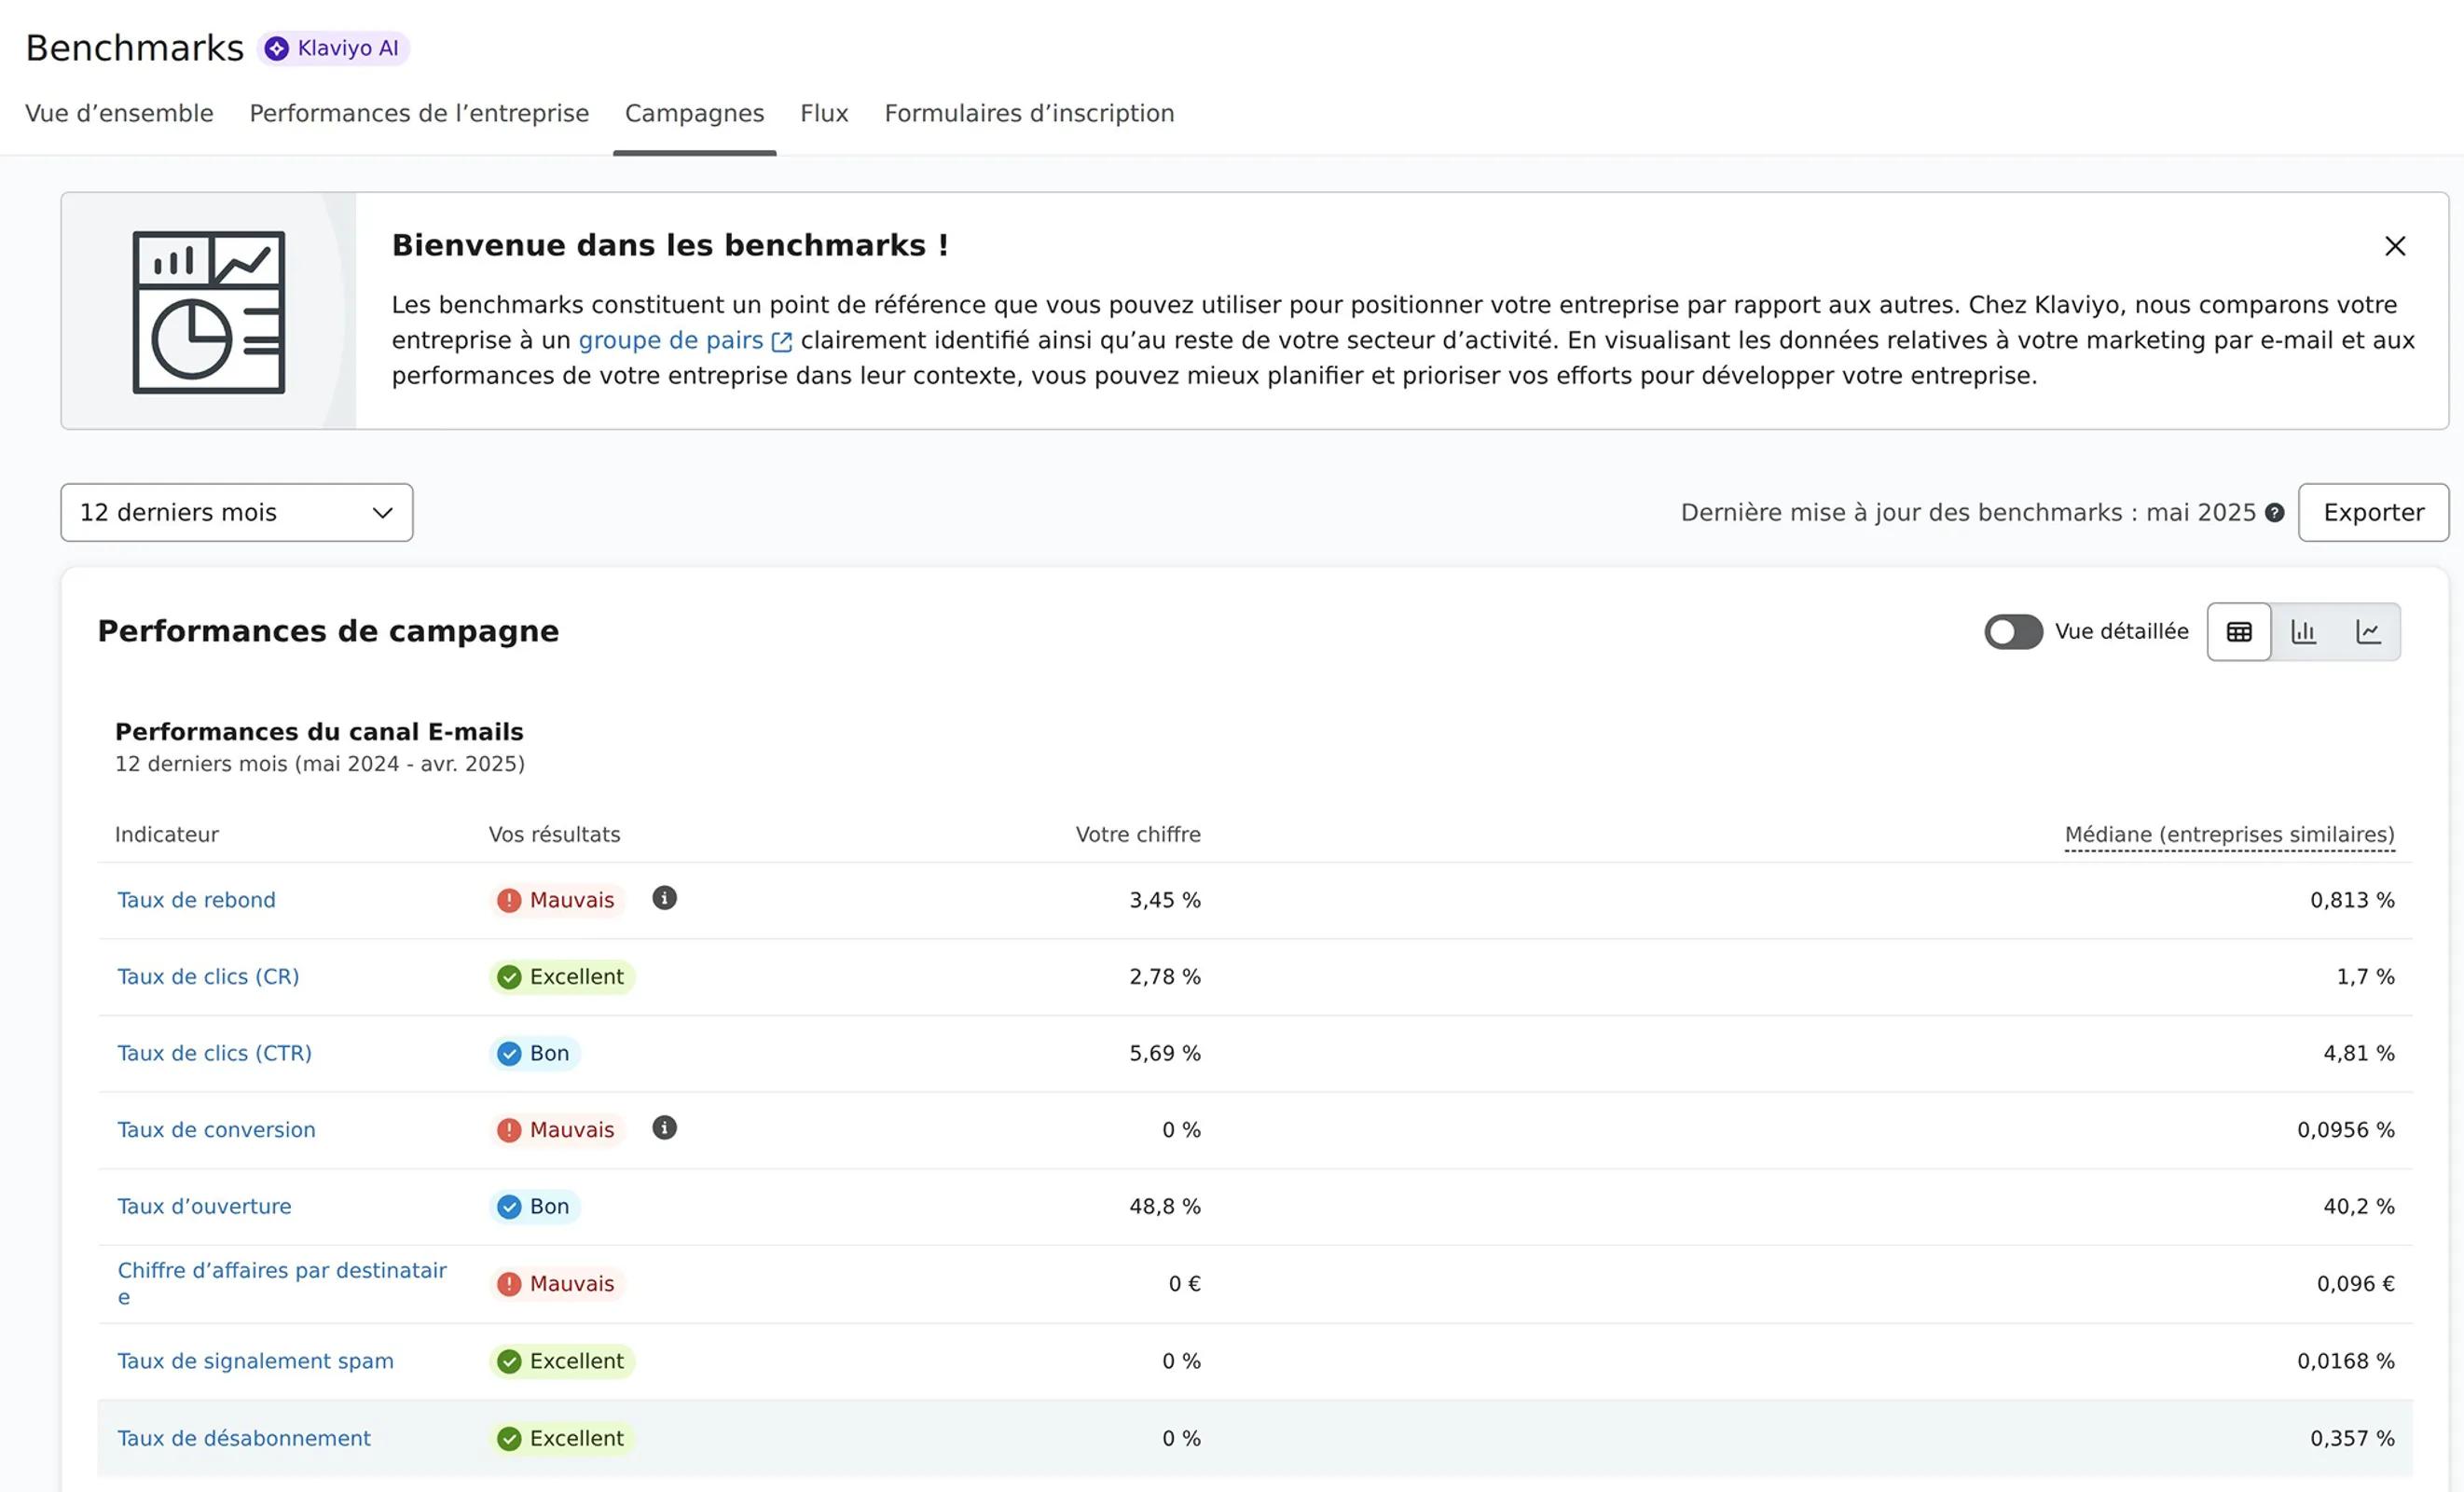This screenshot has height=1492, width=2464.
Task: Switch to table view icon
Action: point(2238,632)
